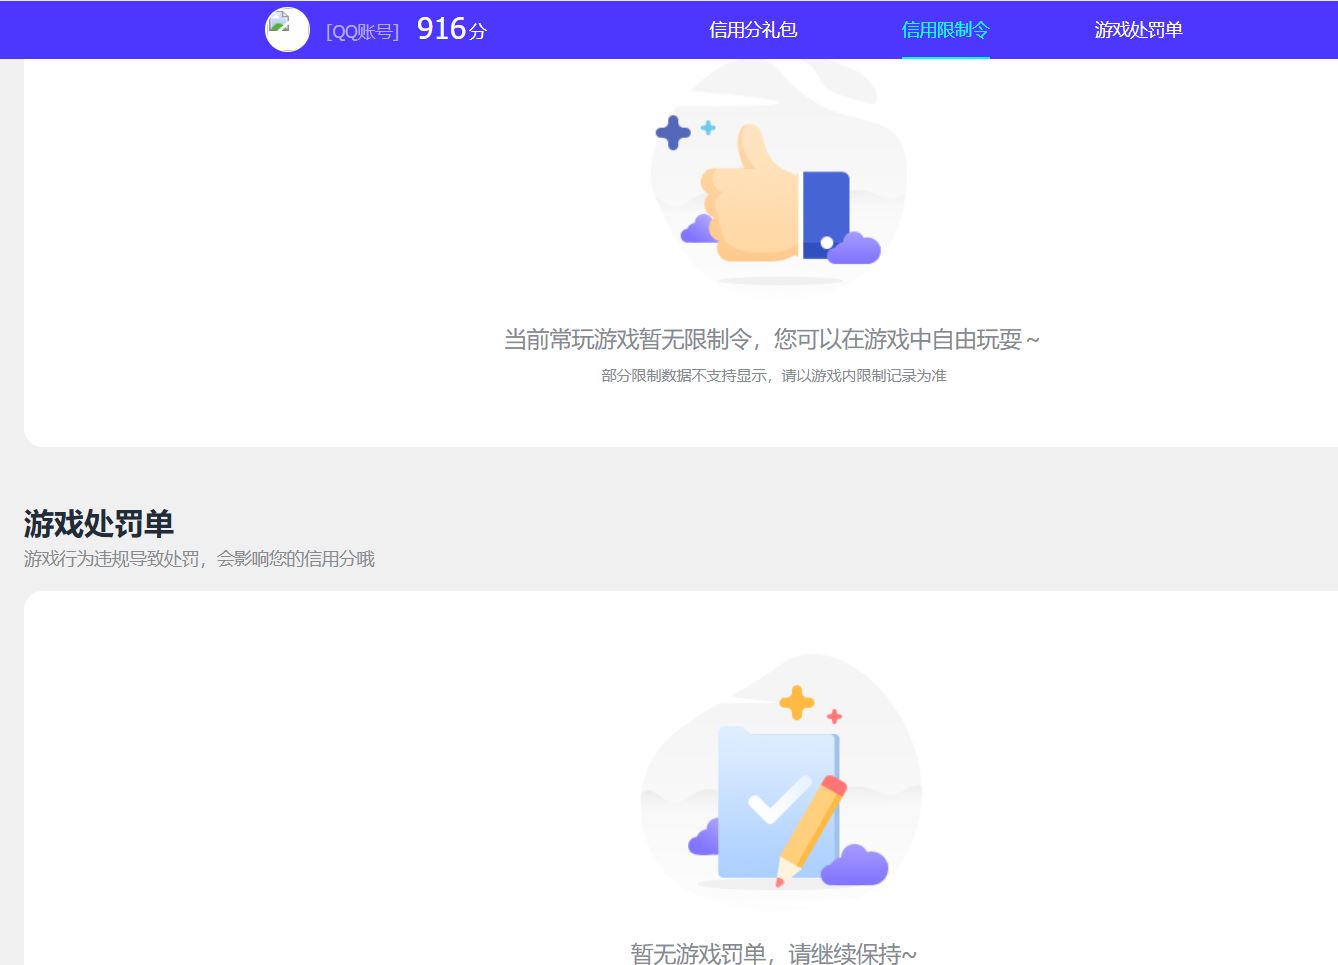Go to the 游戏处罚单 navigation tab

1138,30
